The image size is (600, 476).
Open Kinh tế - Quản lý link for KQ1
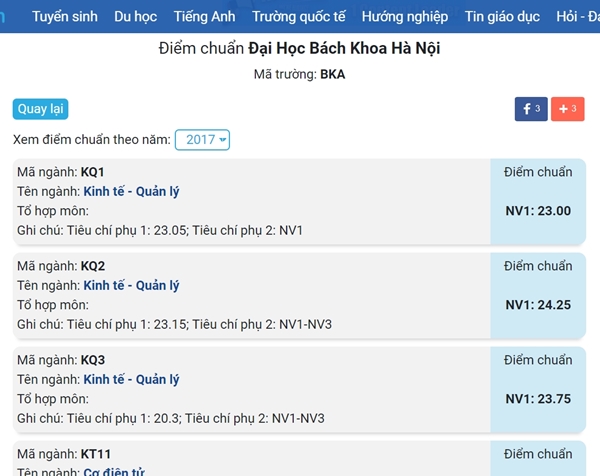131,191
